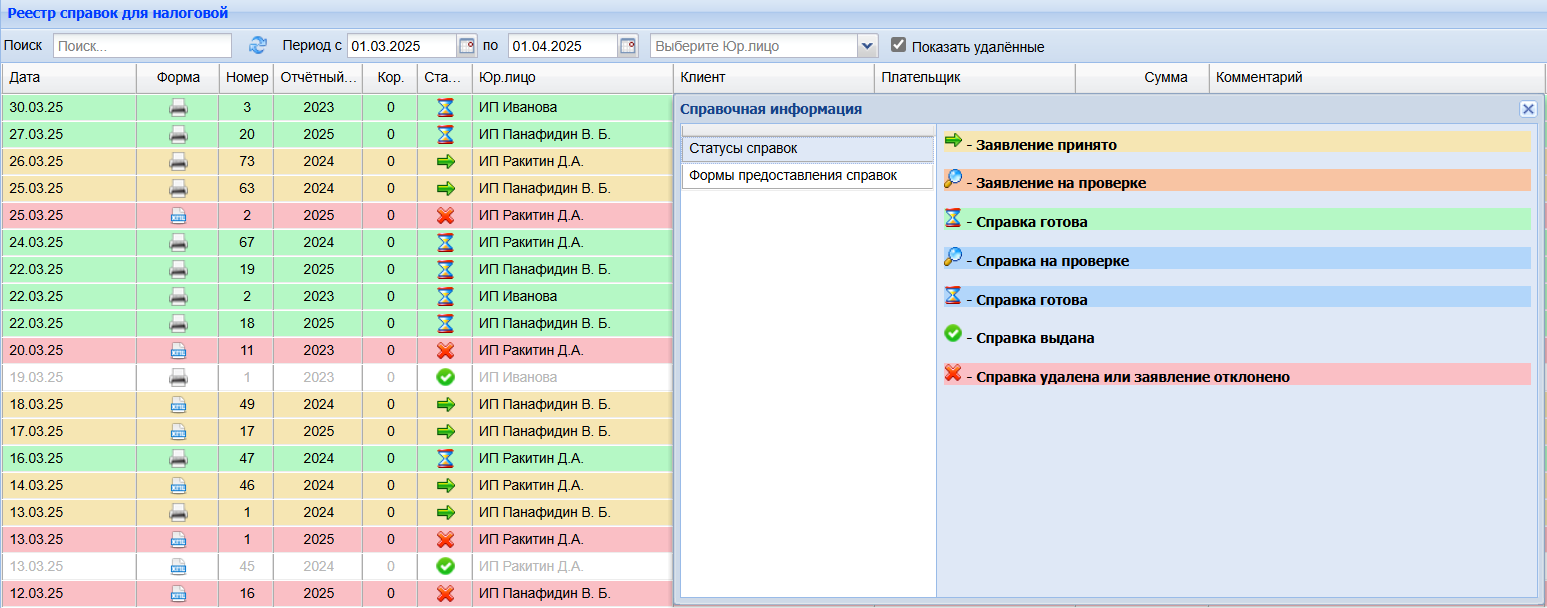Click hourglass status in 30.03.25 row
Viewport: 1547px width, 608px height.
tap(445, 107)
